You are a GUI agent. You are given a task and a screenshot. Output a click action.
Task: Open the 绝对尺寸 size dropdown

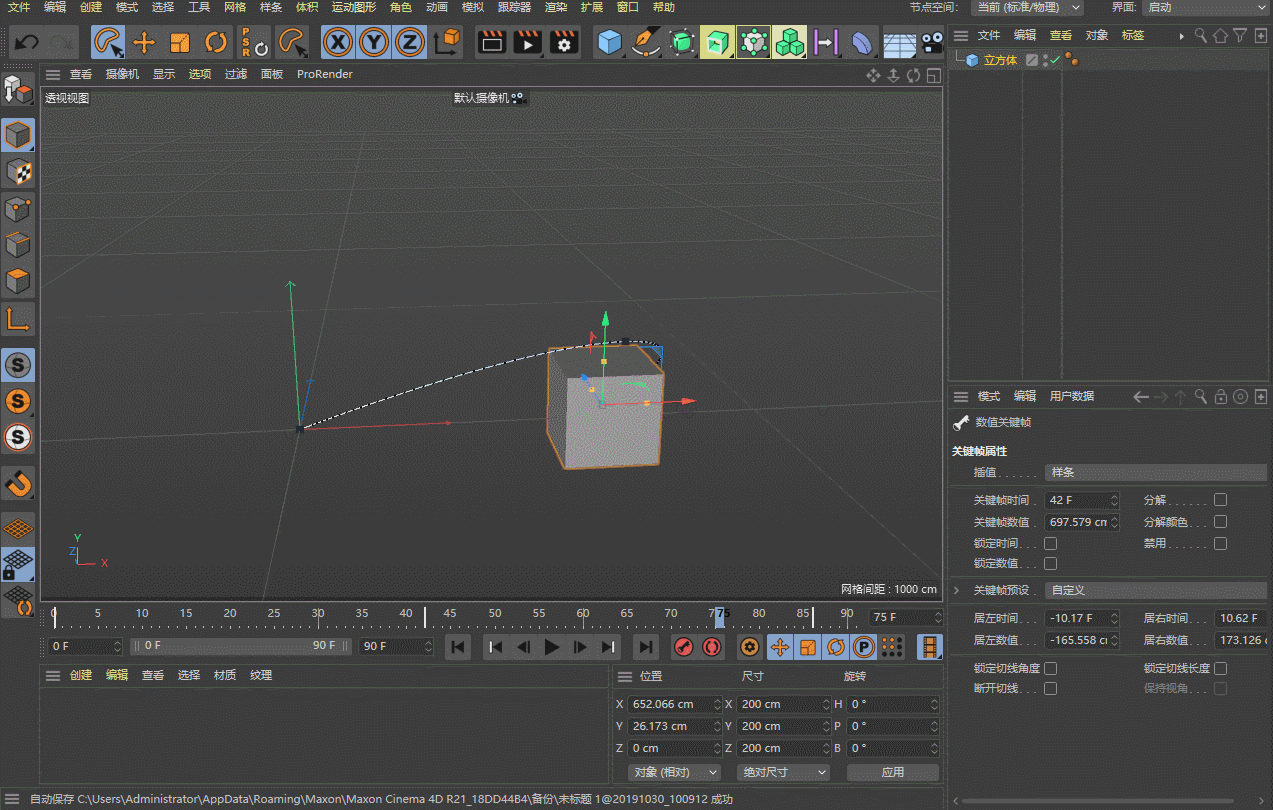pyautogui.click(x=784, y=772)
